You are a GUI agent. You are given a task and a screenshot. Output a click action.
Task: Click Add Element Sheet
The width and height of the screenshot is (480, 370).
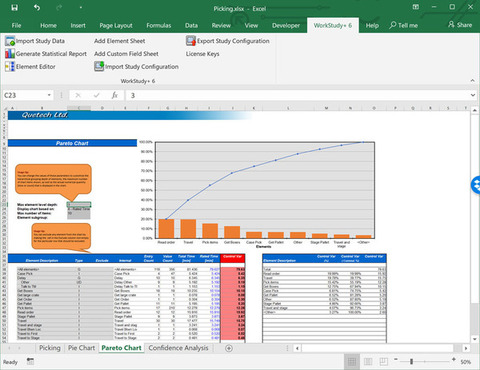click(120, 41)
